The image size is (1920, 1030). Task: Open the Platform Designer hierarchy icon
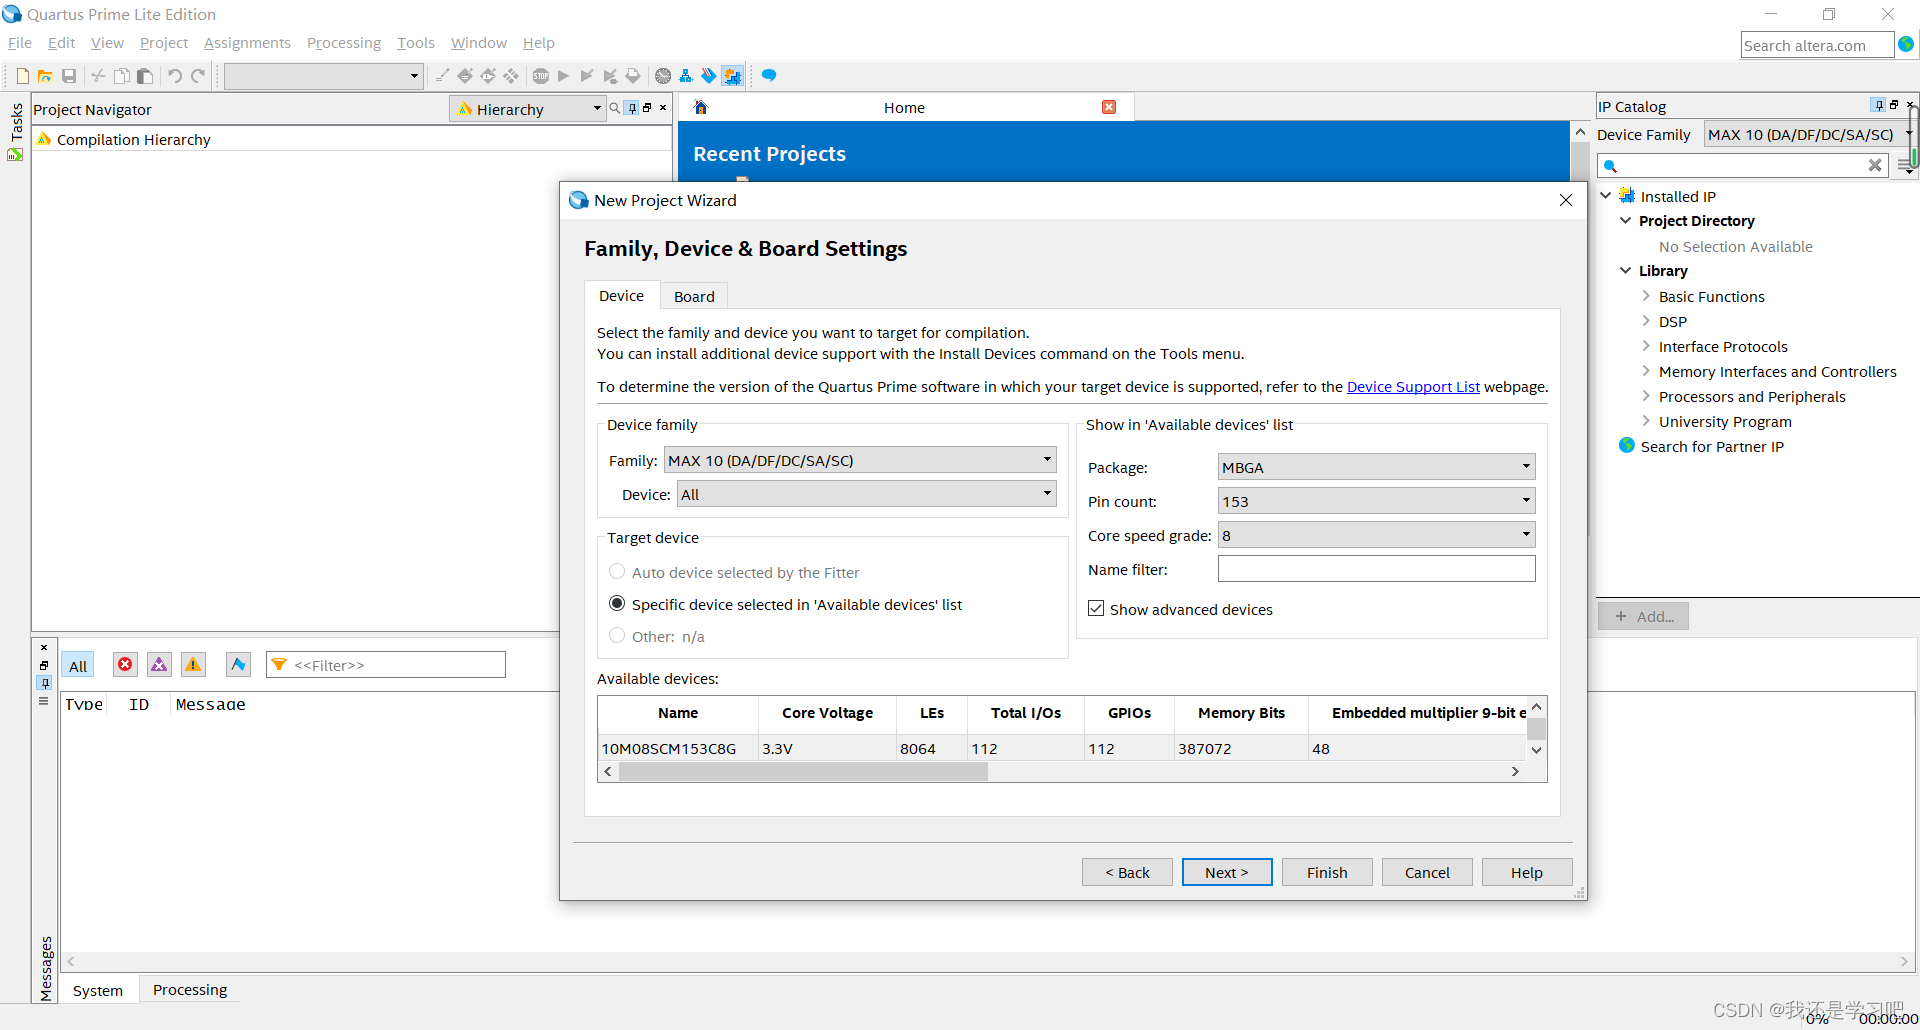click(x=686, y=76)
